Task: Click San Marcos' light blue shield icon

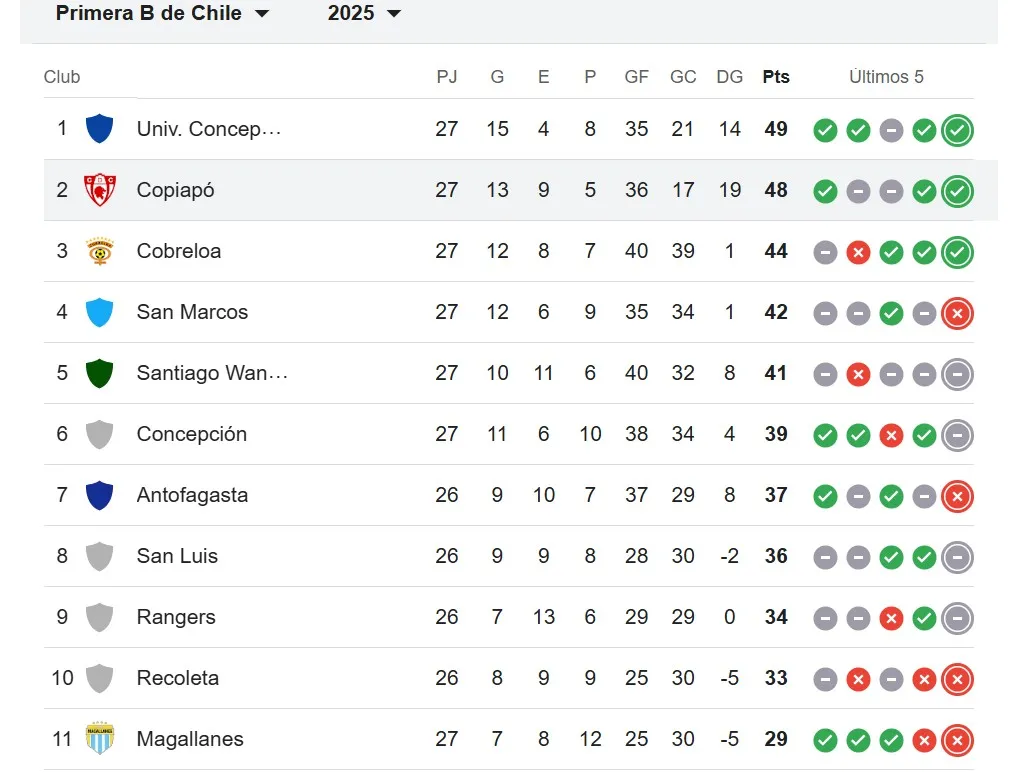Action: click(99, 312)
